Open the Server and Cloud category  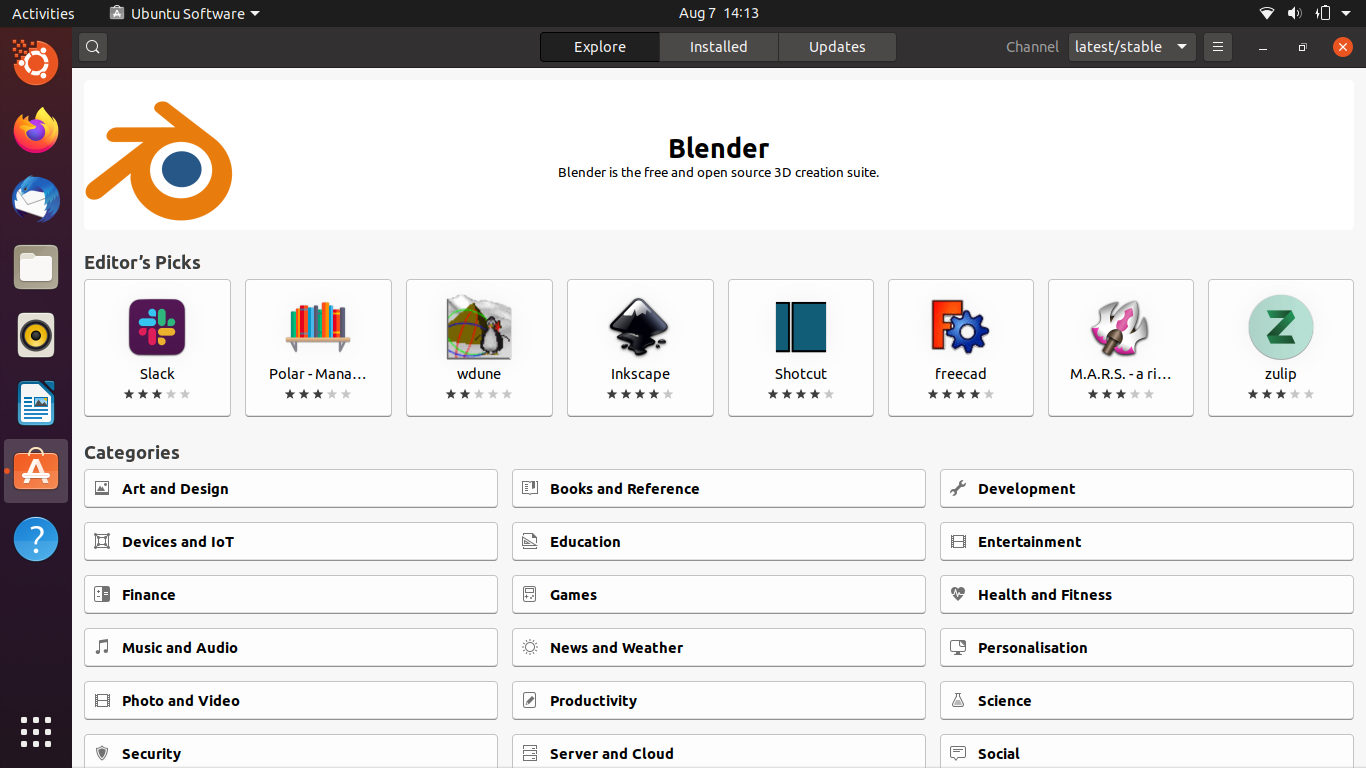click(x=719, y=752)
